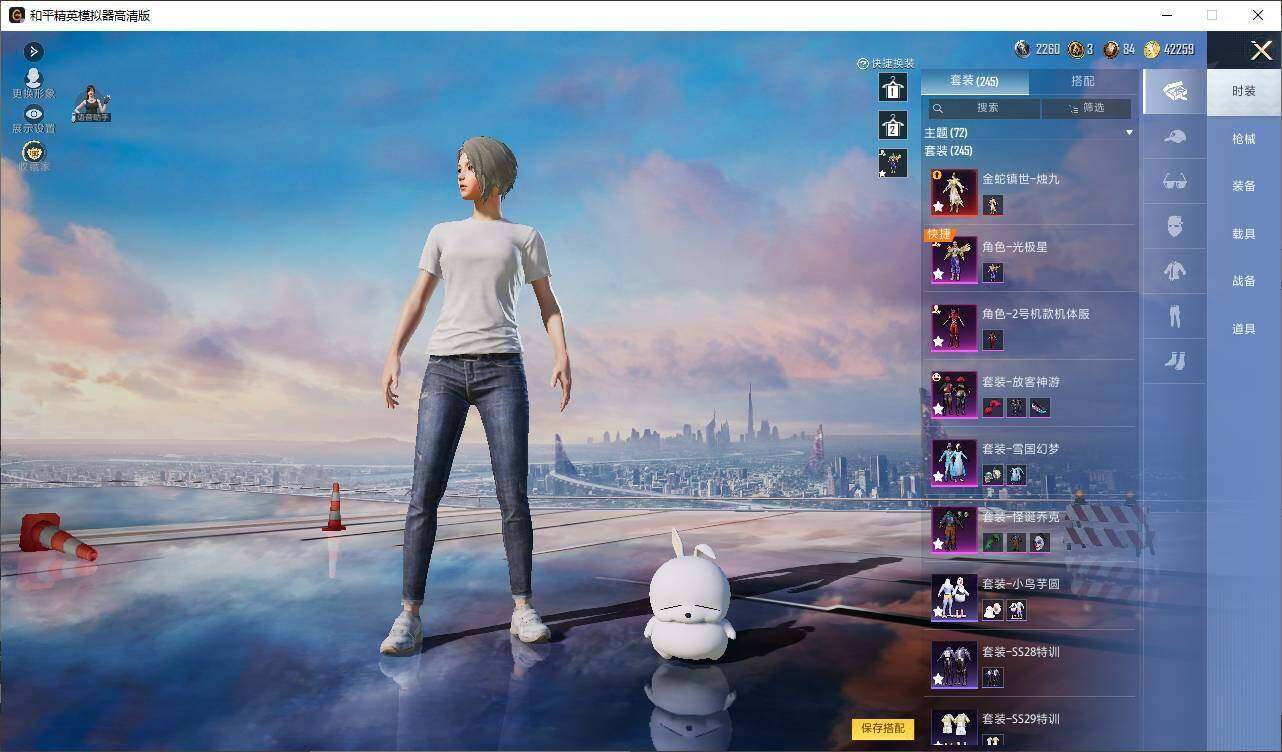1282x752 pixels.
Task: Select the 套装-雪国幻梦 outfit thumbnail
Action: (x=954, y=462)
